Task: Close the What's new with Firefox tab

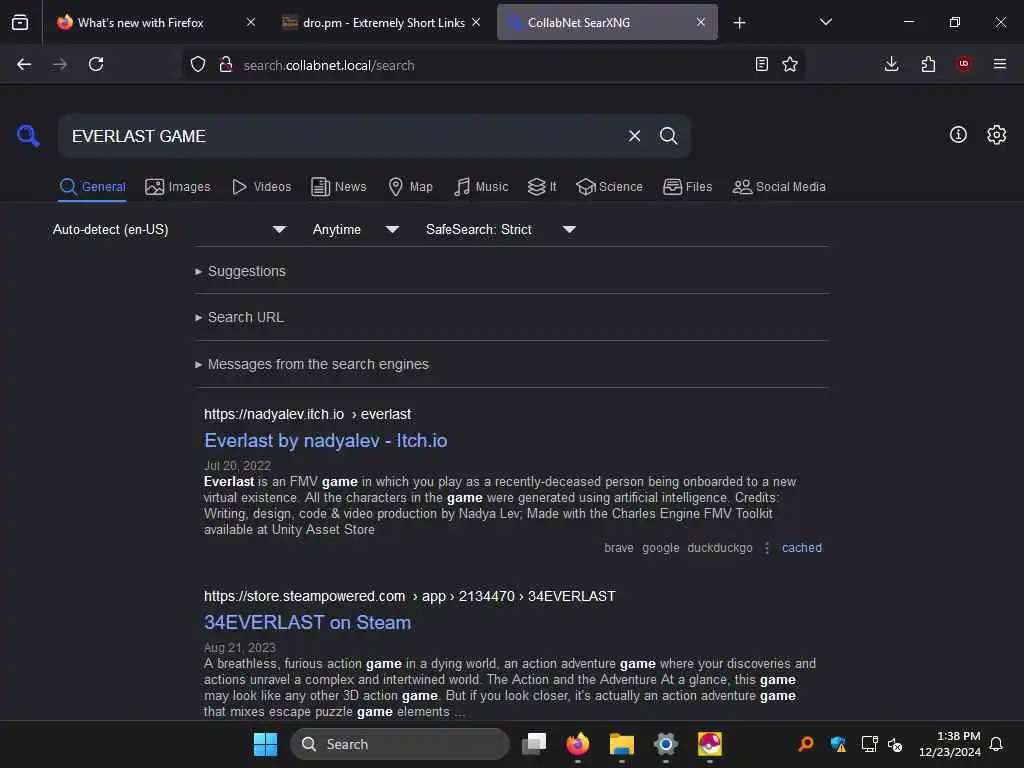Action: coord(251,22)
